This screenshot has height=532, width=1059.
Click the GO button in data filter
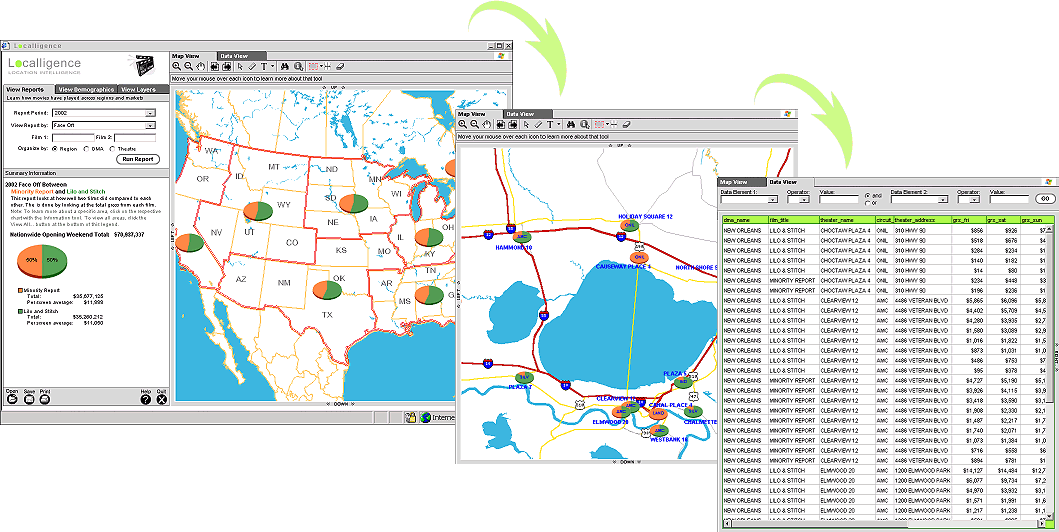tap(1045, 199)
